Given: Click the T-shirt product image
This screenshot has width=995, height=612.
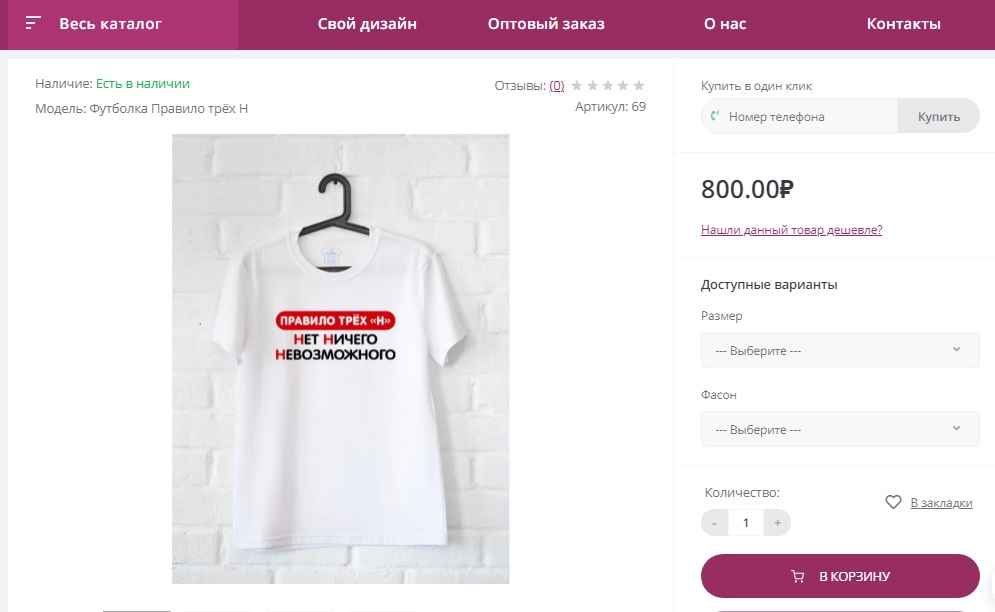Looking at the screenshot, I should 340,358.
